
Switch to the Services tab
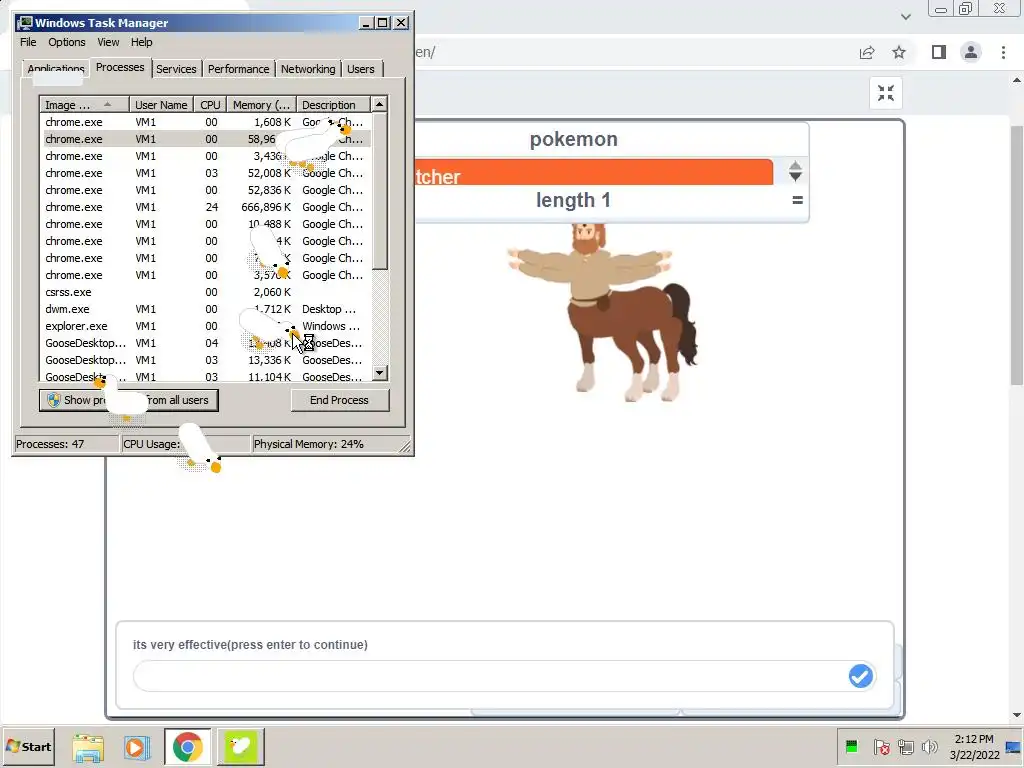[x=176, y=69]
